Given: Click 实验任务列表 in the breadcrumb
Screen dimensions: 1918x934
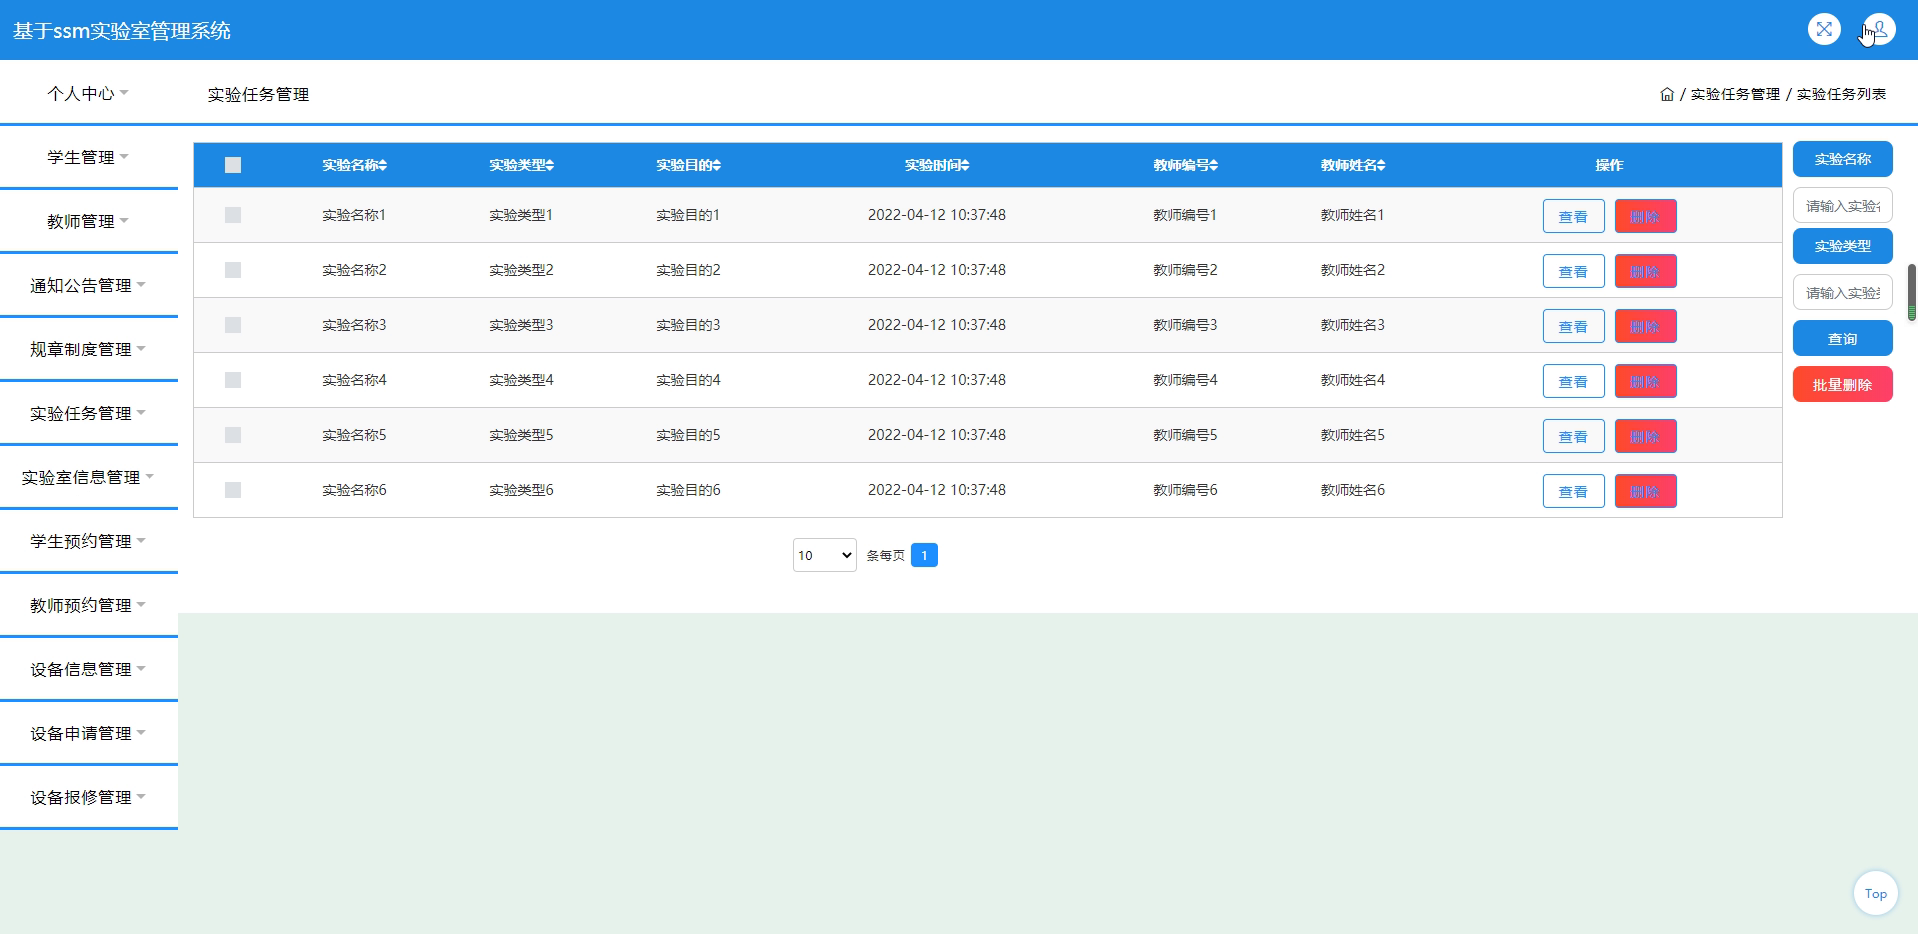Looking at the screenshot, I should coord(1841,94).
